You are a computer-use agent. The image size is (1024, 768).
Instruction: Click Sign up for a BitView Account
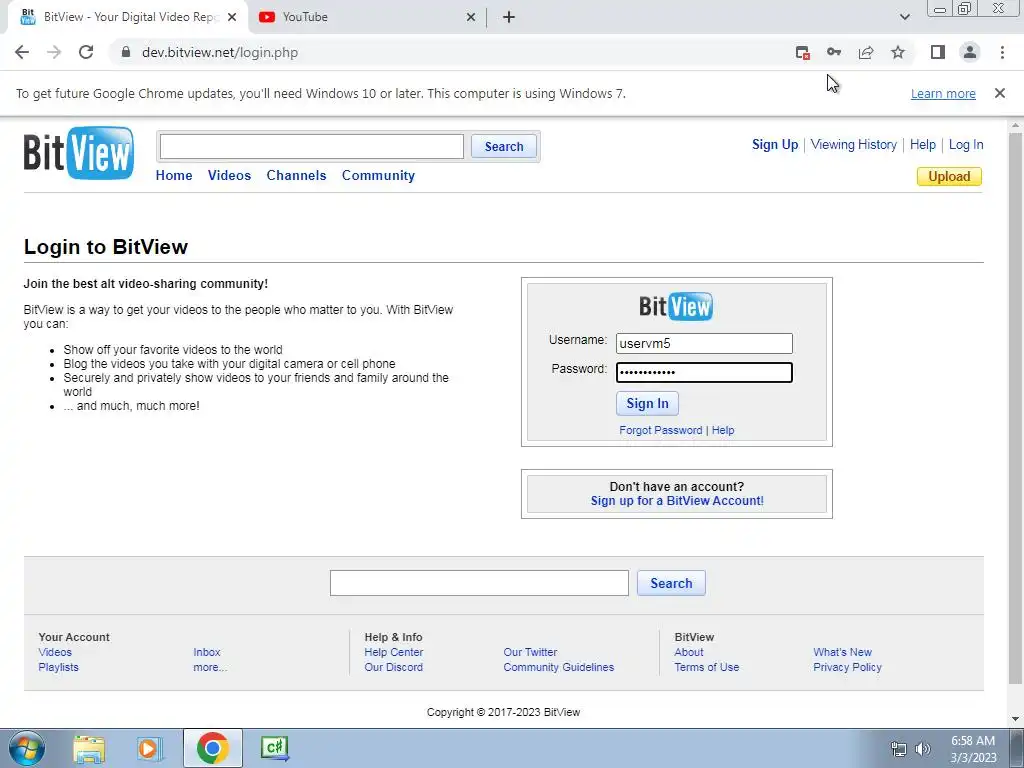coord(677,501)
